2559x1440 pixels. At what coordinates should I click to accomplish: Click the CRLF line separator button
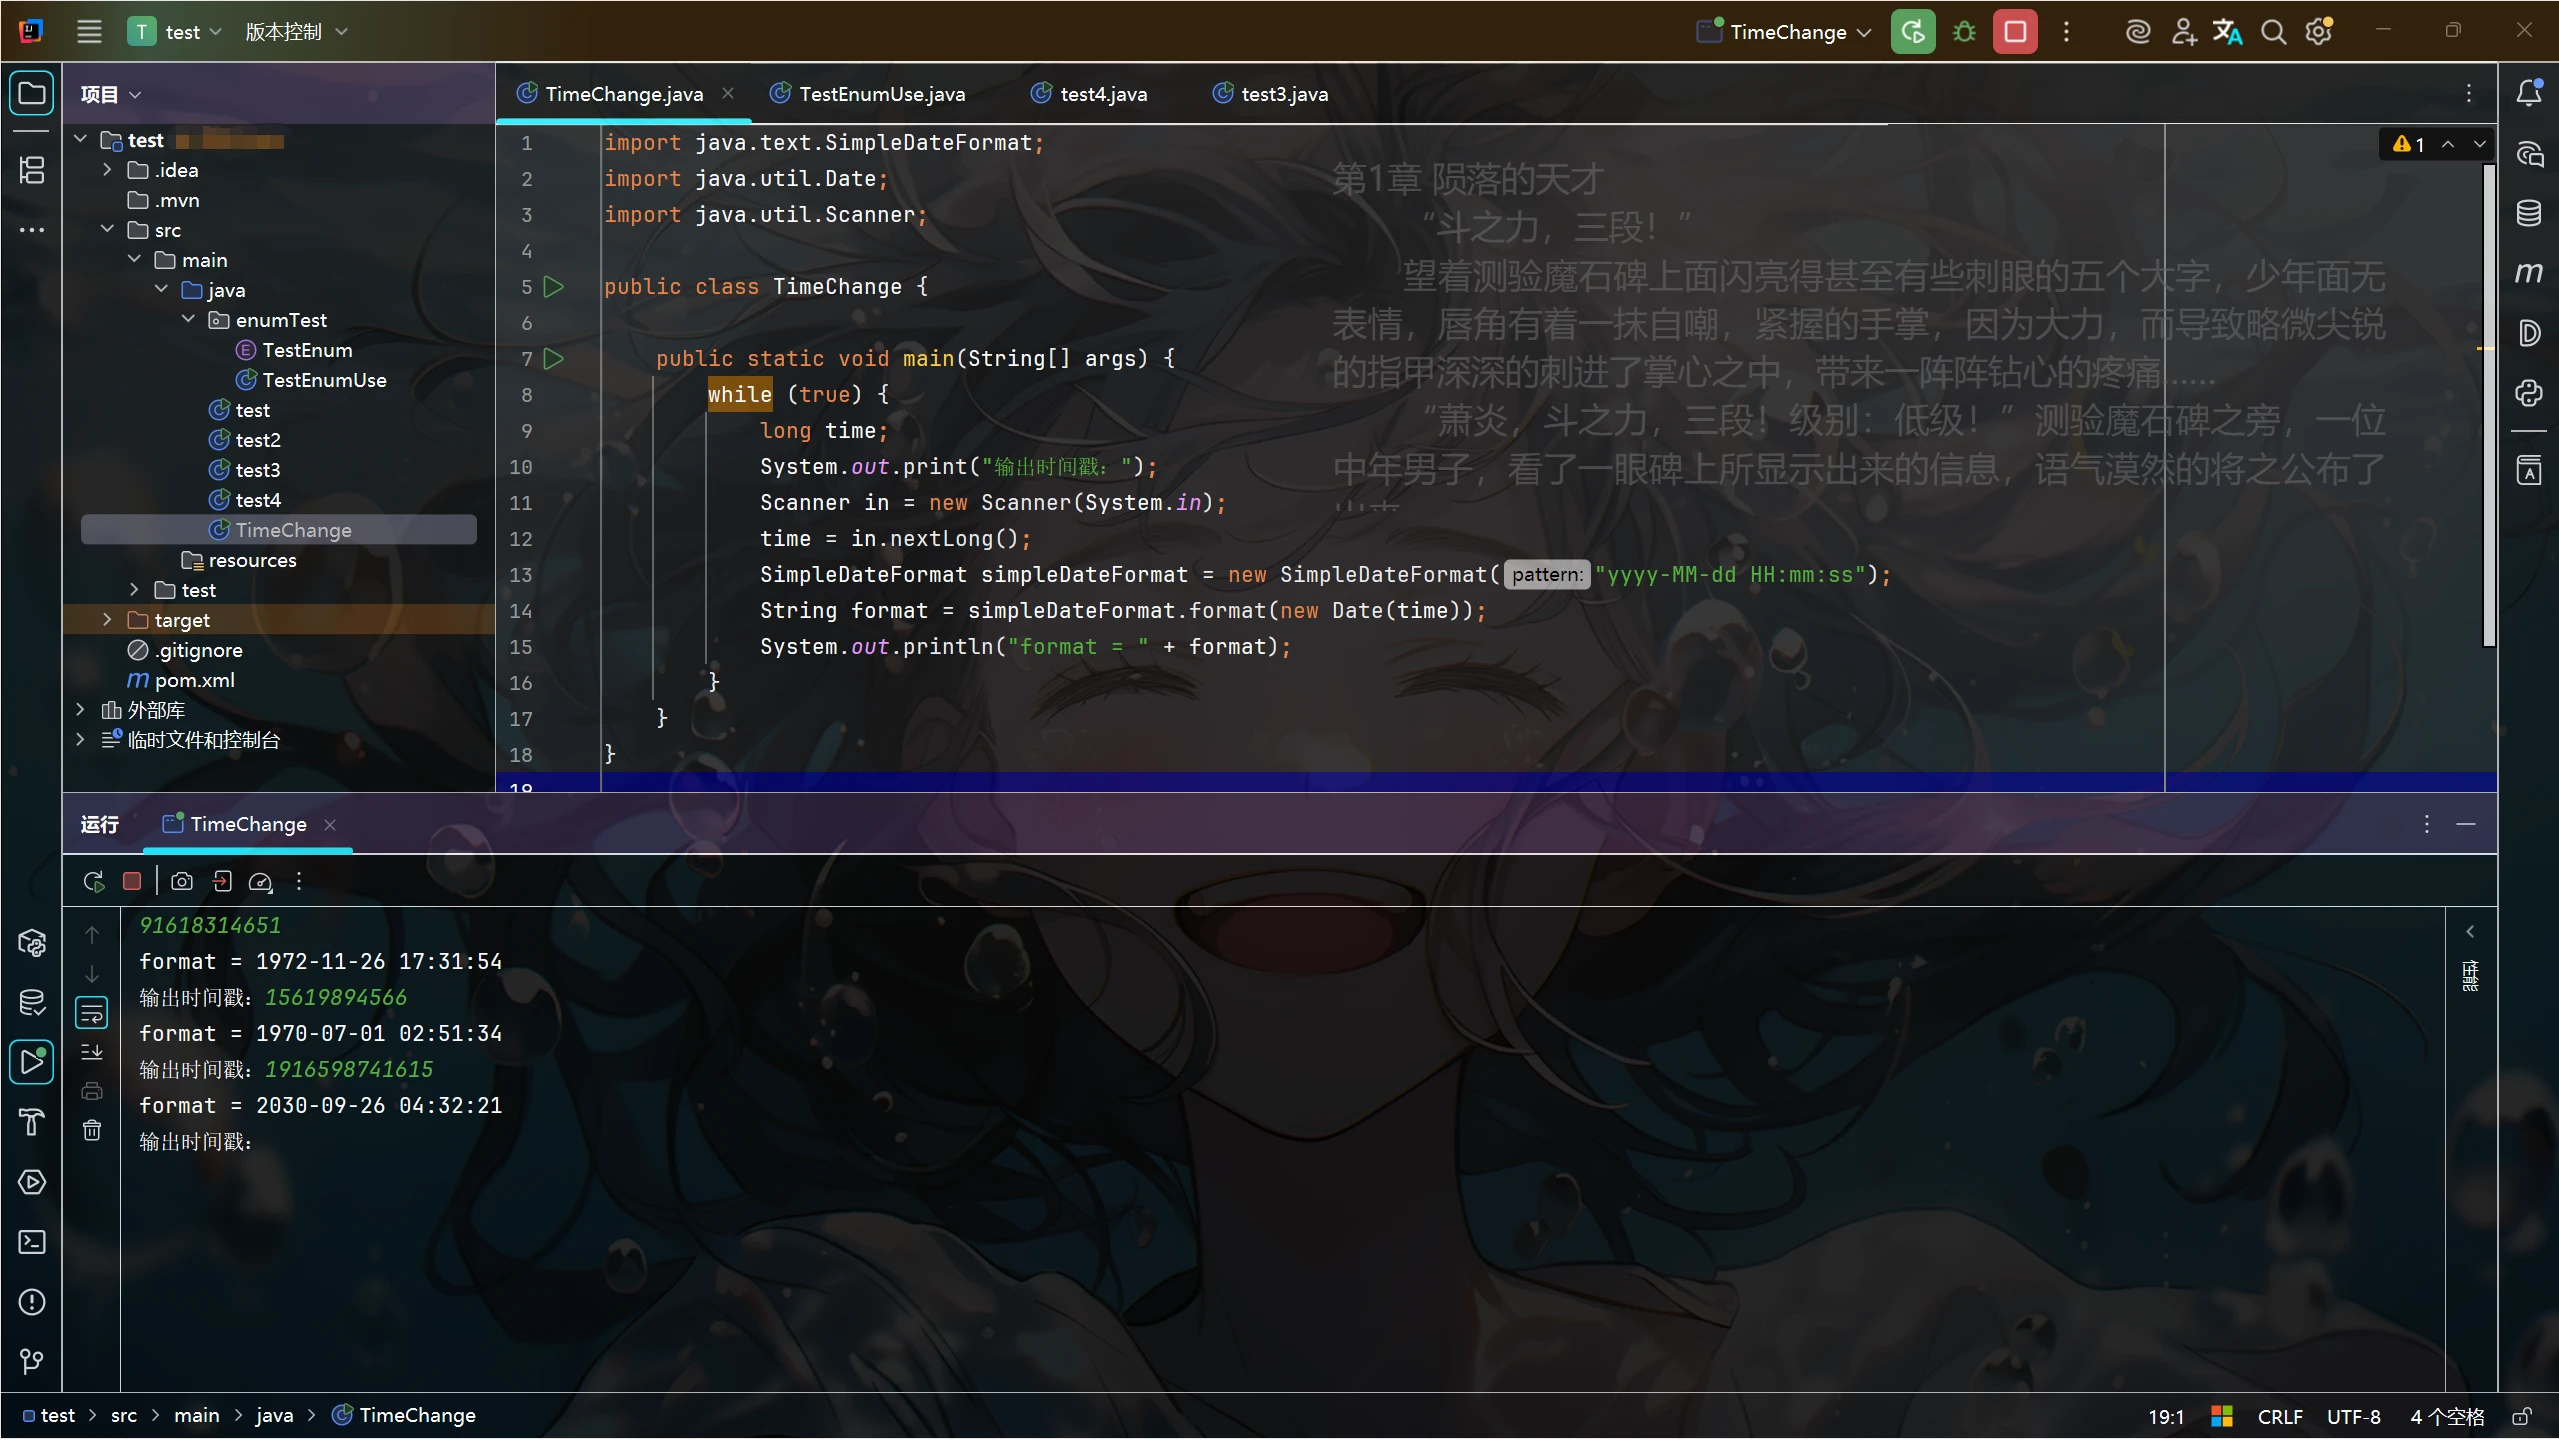point(2280,1416)
